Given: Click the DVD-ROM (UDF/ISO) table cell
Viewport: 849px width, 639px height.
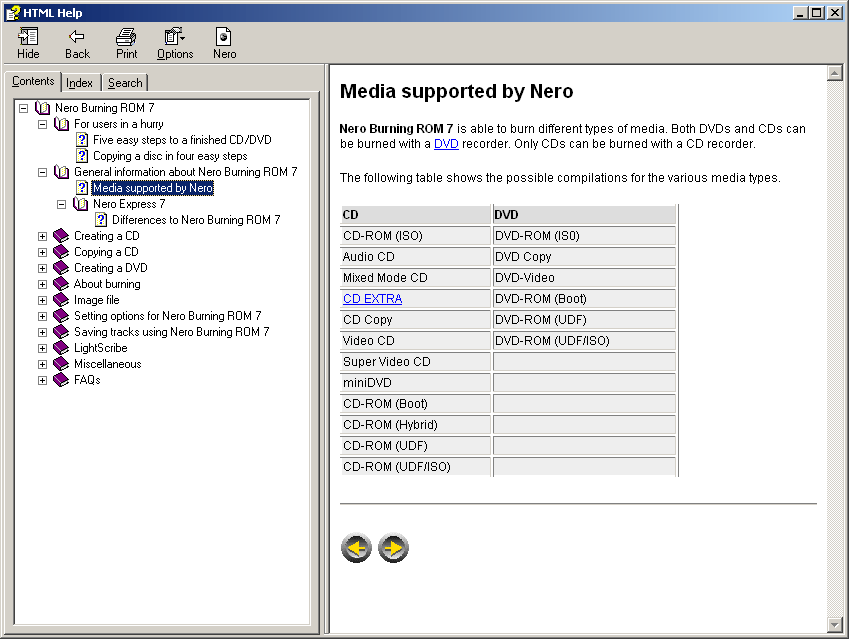Looking at the screenshot, I should tap(584, 341).
